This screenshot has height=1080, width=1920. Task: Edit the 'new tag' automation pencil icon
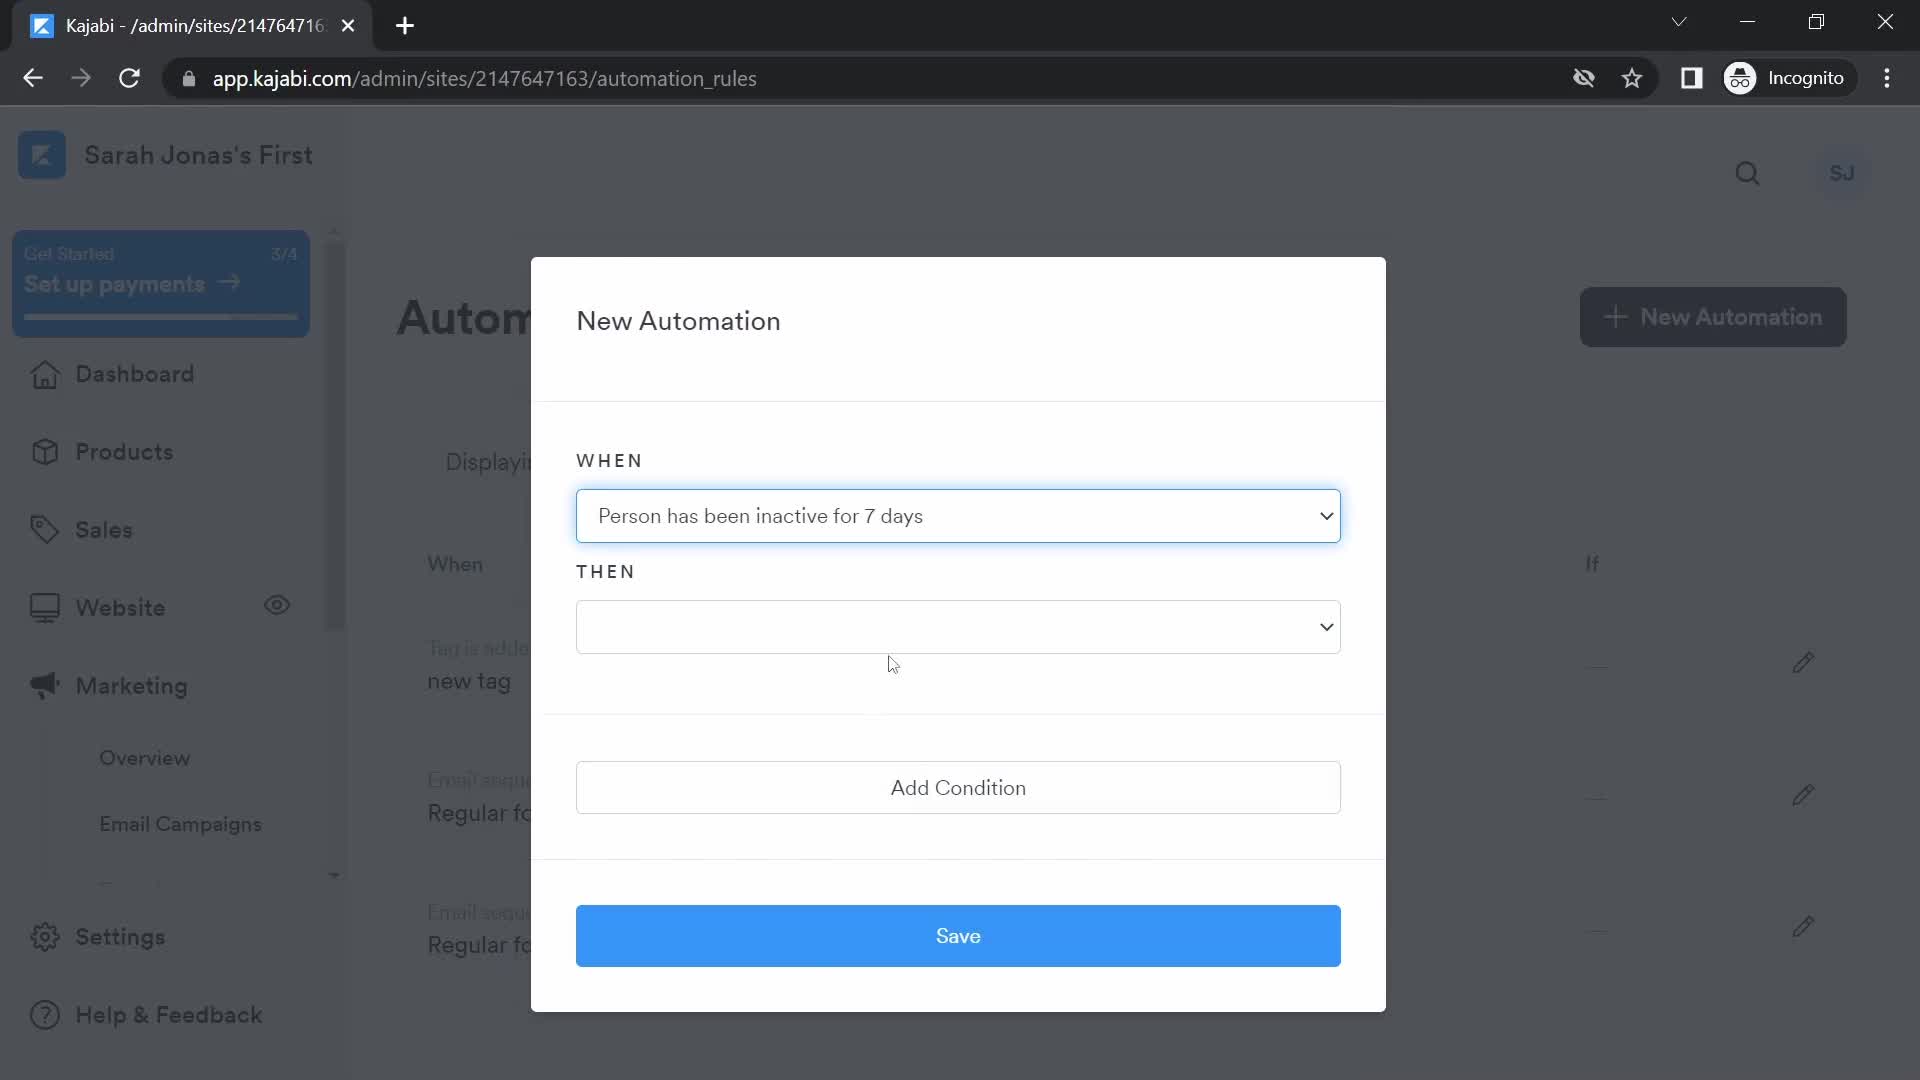click(x=1802, y=663)
